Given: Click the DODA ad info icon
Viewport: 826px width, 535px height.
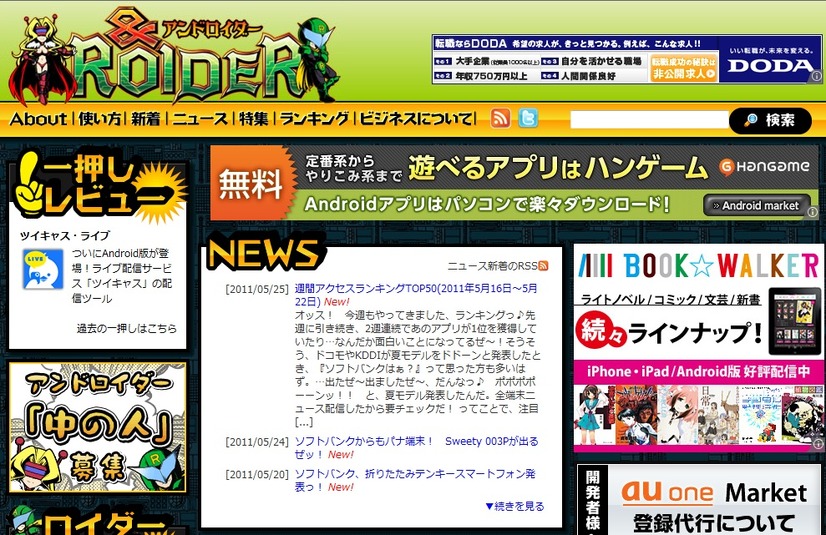Looking at the screenshot, I should [817, 76].
